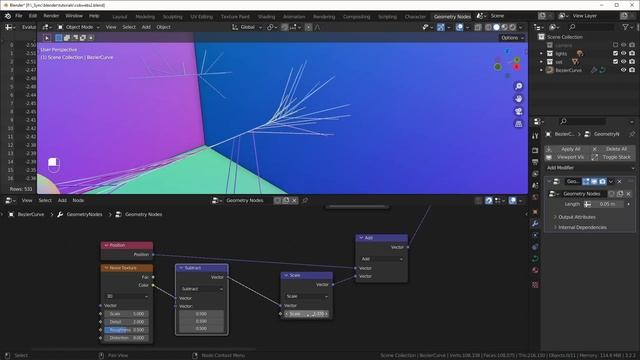Screen dimensions: 640x360
Task: Switch perspective/orthographic grid gizmo
Action: 518,124
